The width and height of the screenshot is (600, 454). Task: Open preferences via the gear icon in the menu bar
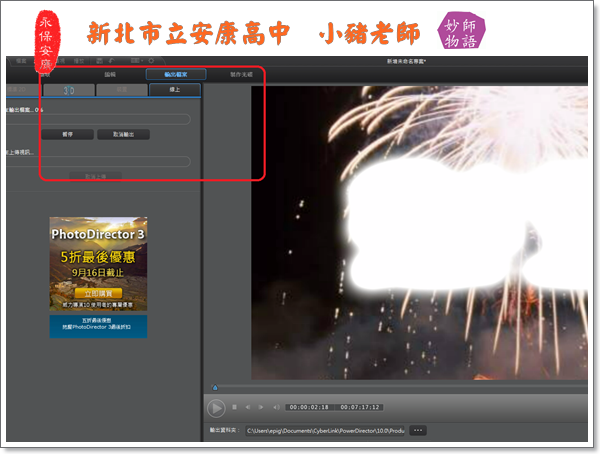coord(151,61)
